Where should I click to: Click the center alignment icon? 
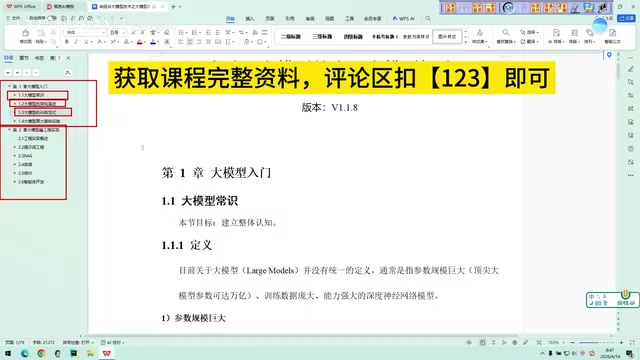coord(190,42)
